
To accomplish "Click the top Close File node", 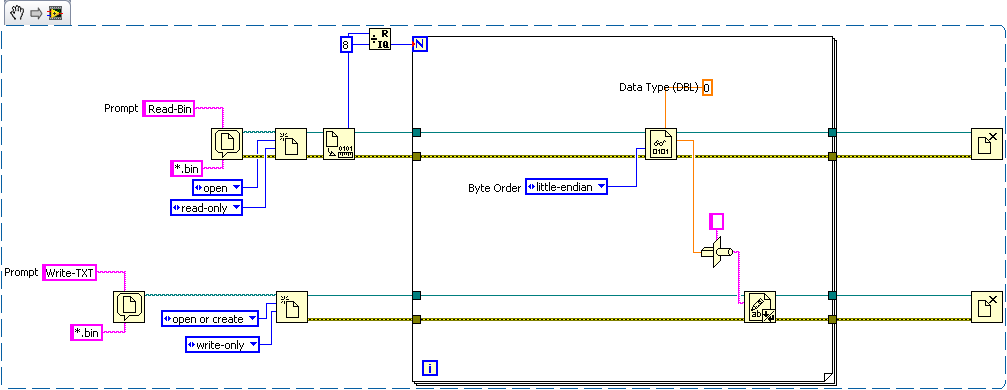I will [x=986, y=143].
